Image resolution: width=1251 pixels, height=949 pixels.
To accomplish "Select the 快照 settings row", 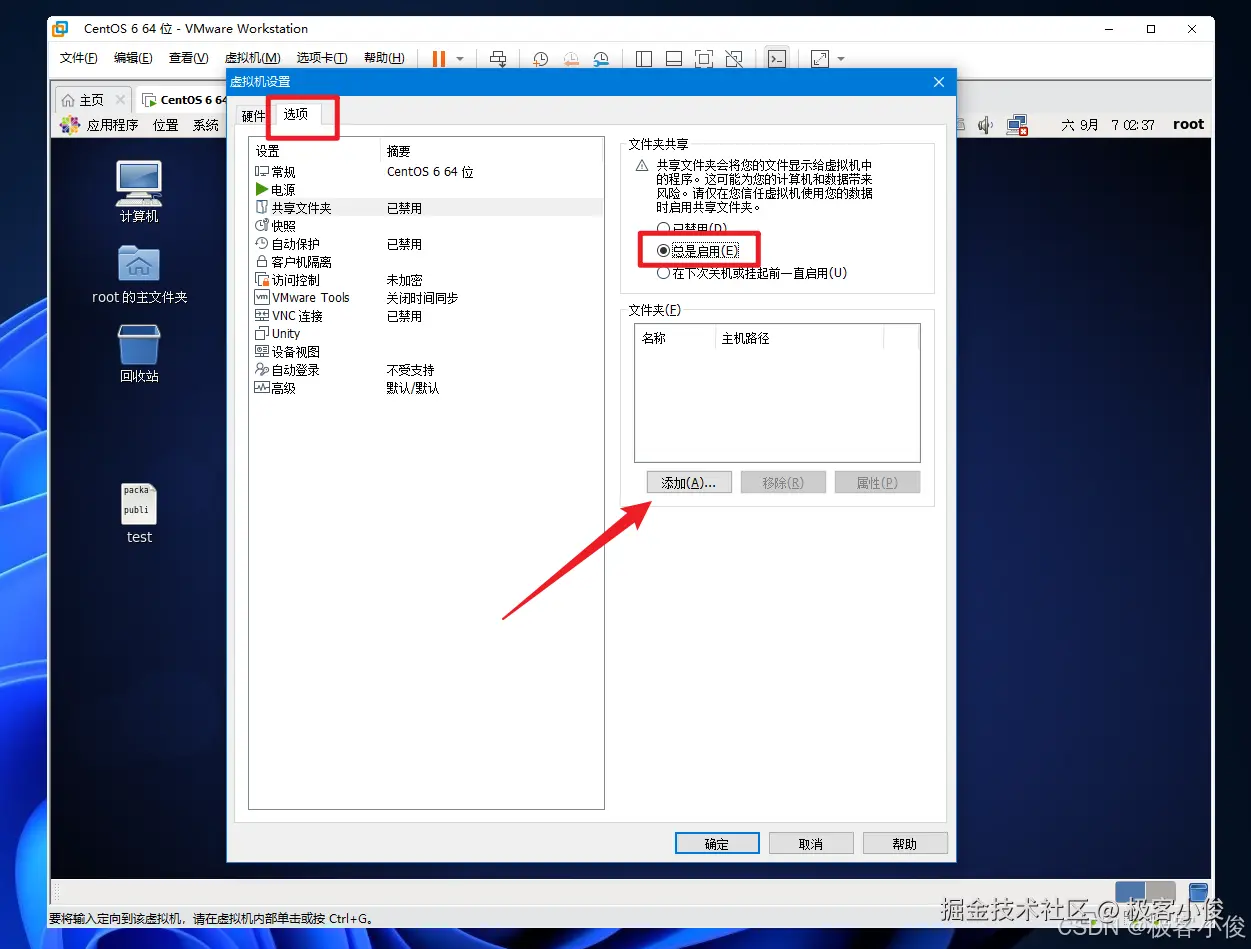I will coord(427,226).
